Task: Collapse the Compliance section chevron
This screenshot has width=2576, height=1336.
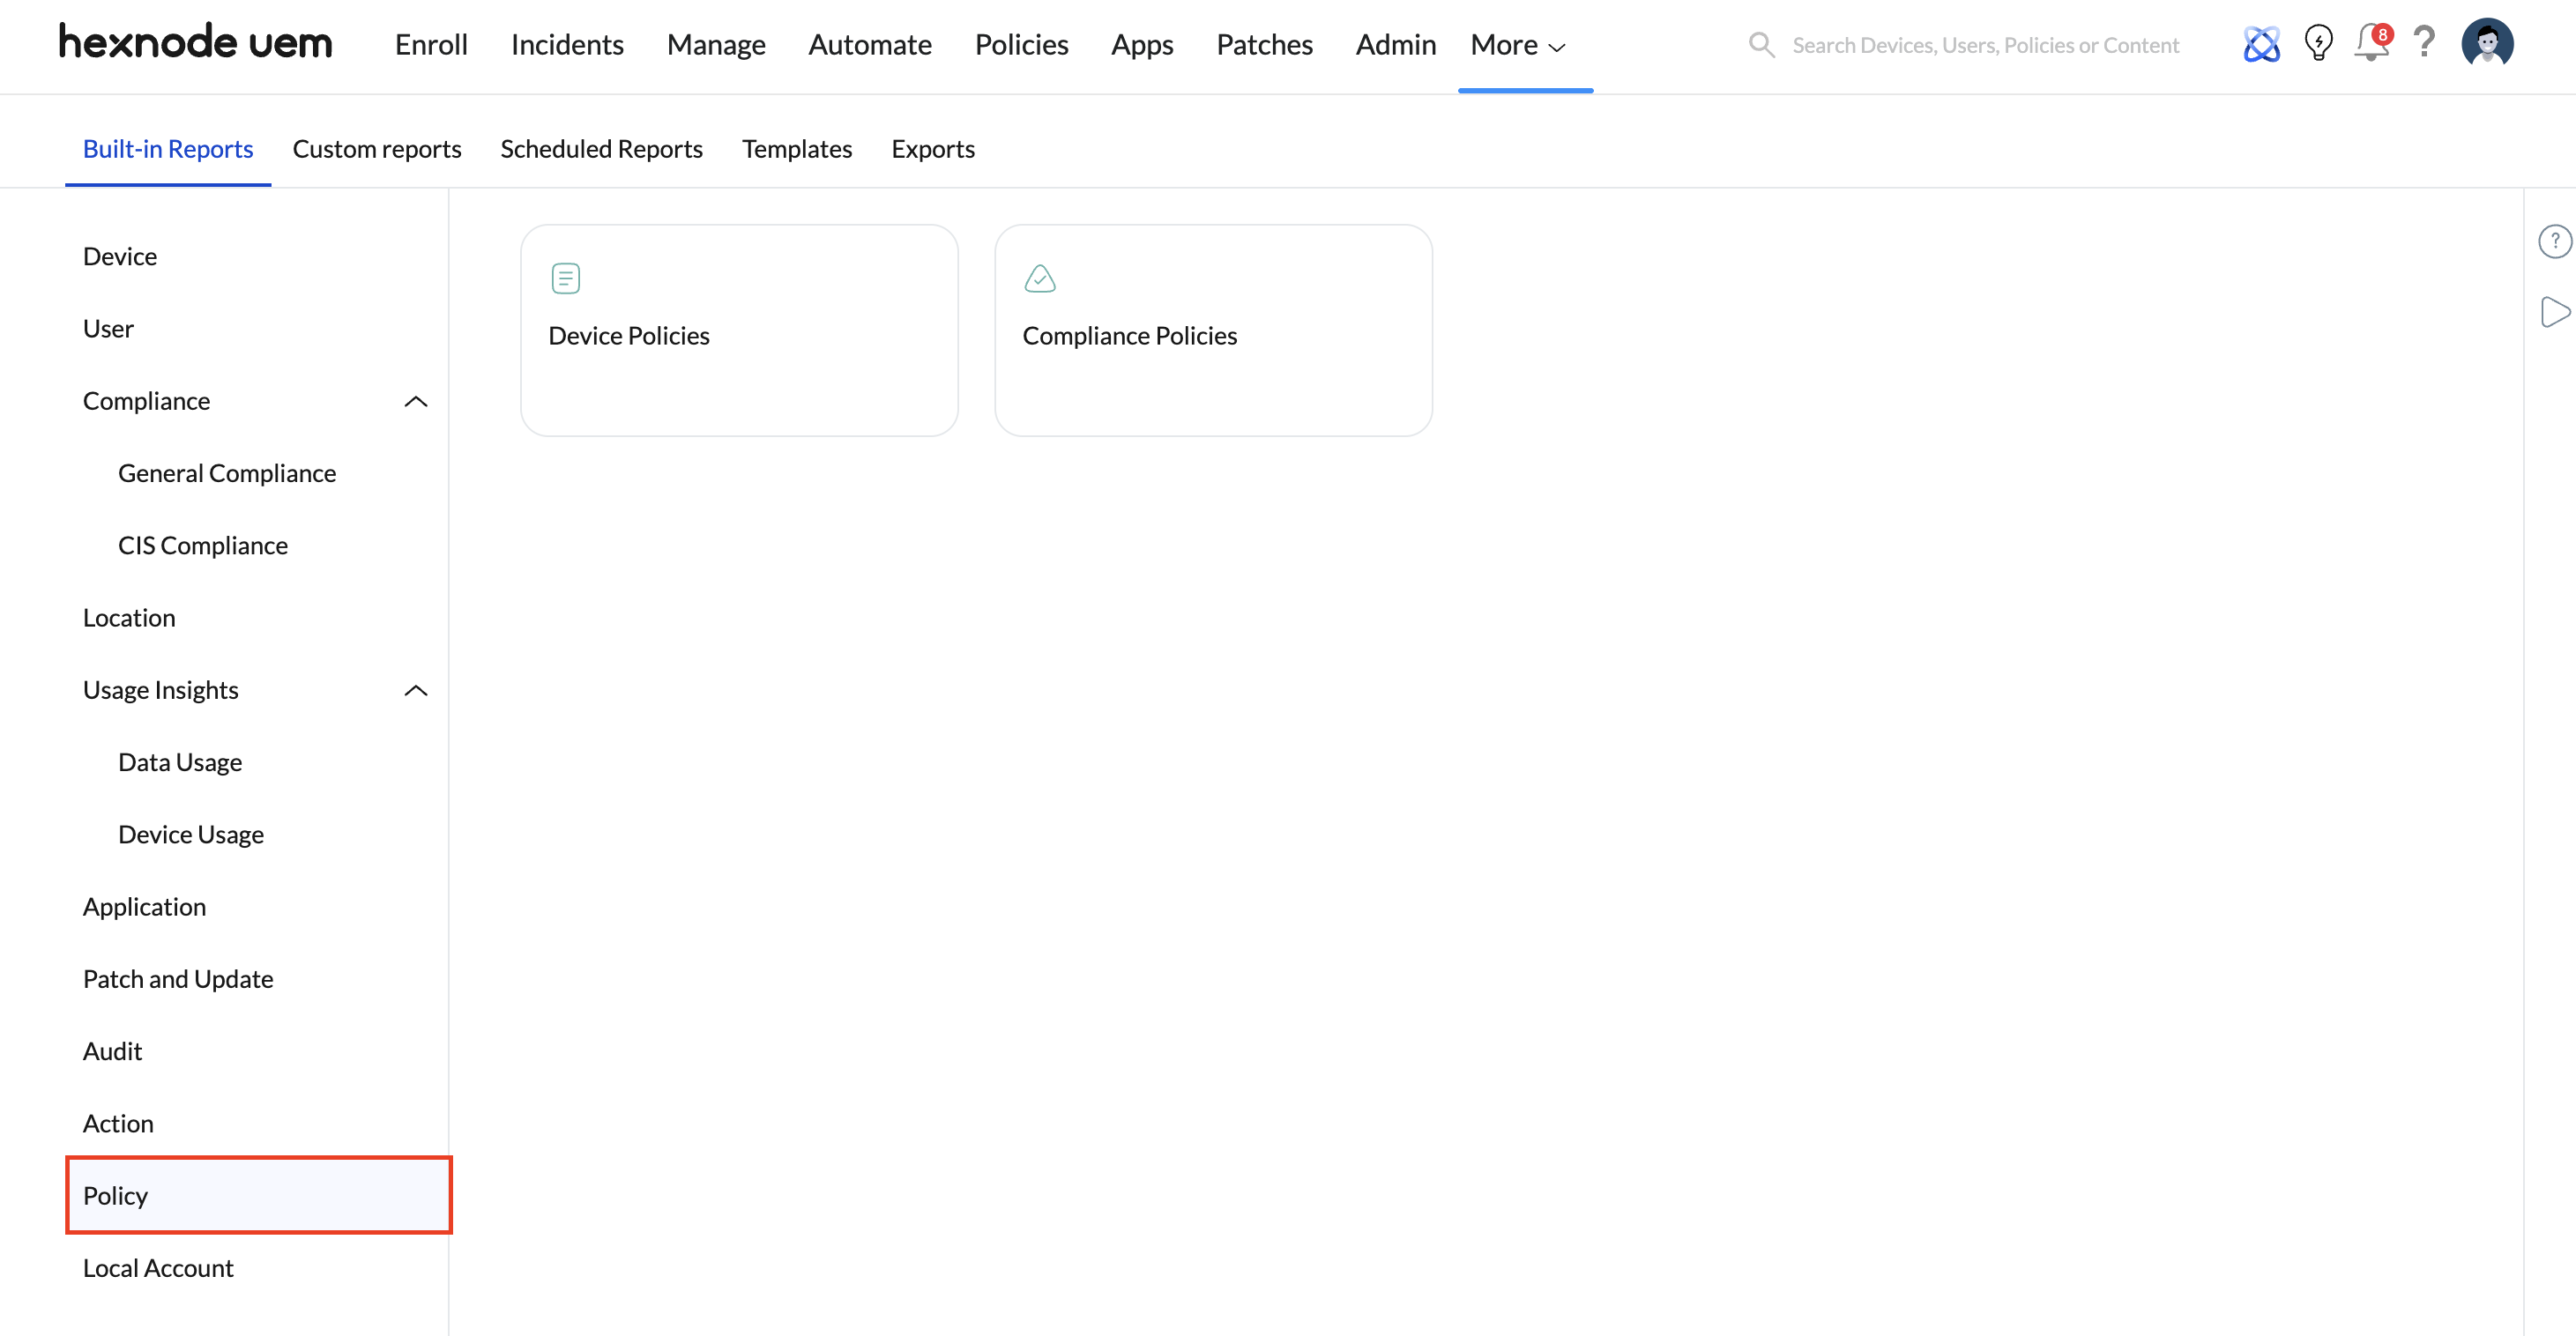Action: click(x=416, y=401)
